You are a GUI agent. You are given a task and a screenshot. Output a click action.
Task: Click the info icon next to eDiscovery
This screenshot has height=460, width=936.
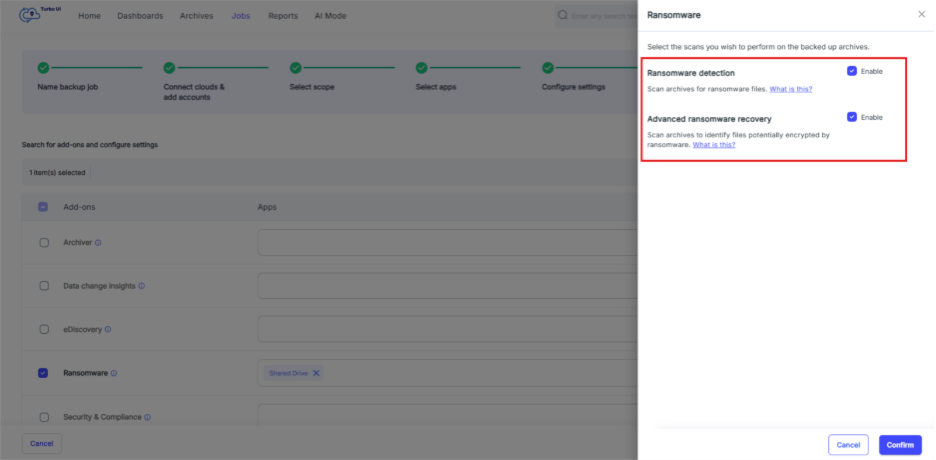108,329
